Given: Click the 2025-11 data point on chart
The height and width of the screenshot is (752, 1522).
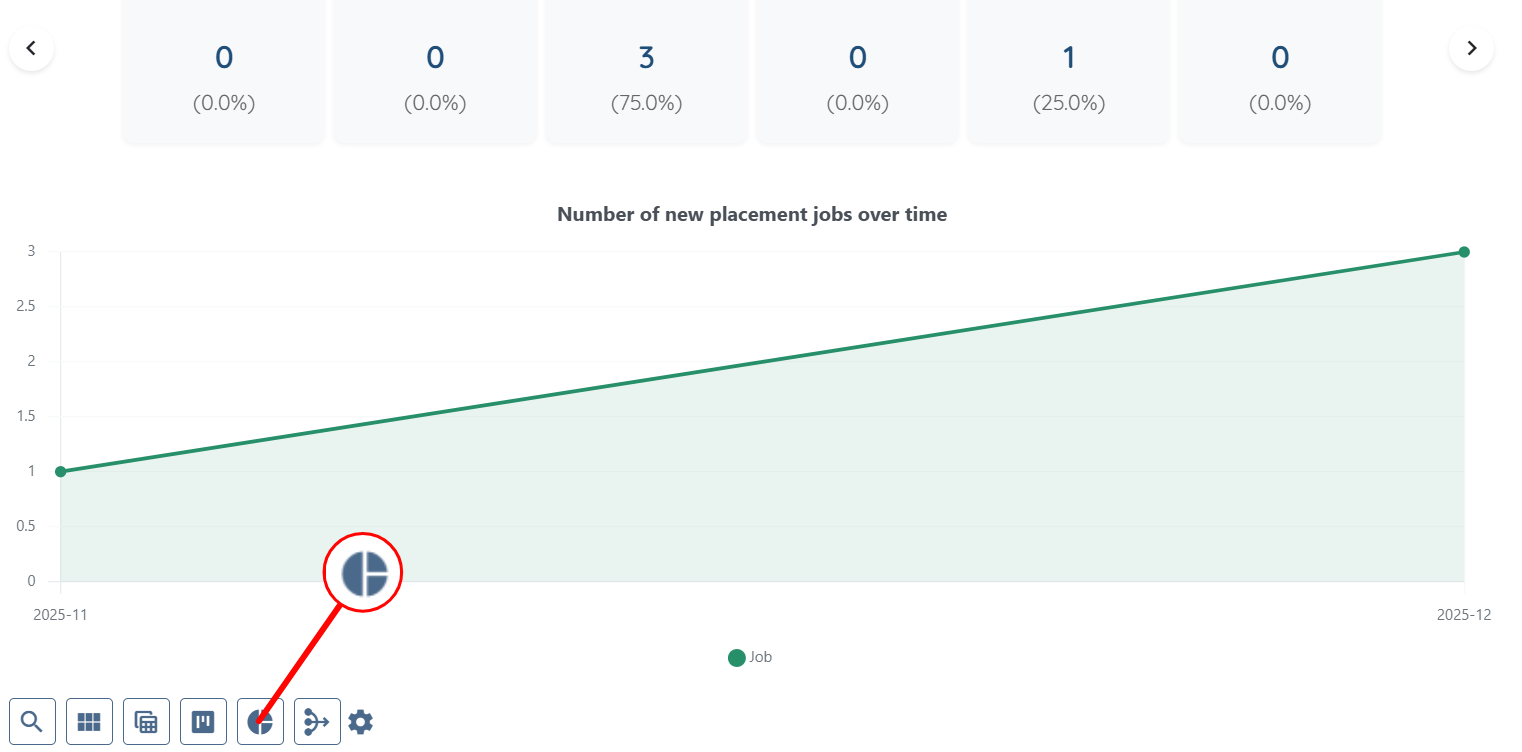Looking at the screenshot, I should point(61,471).
